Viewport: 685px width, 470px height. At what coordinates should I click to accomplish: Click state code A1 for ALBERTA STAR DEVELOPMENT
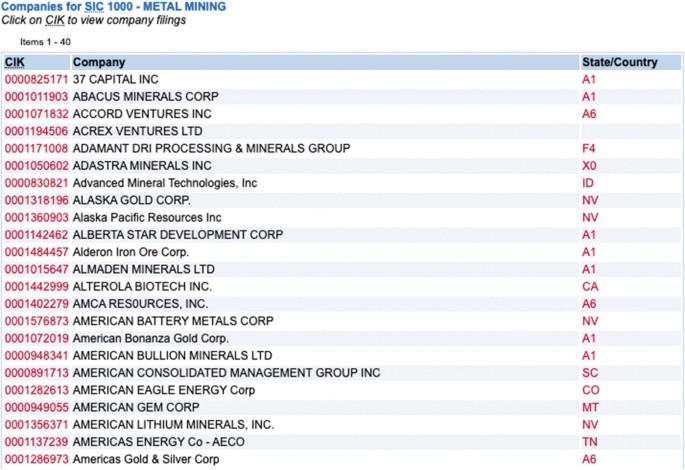click(x=588, y=235)
